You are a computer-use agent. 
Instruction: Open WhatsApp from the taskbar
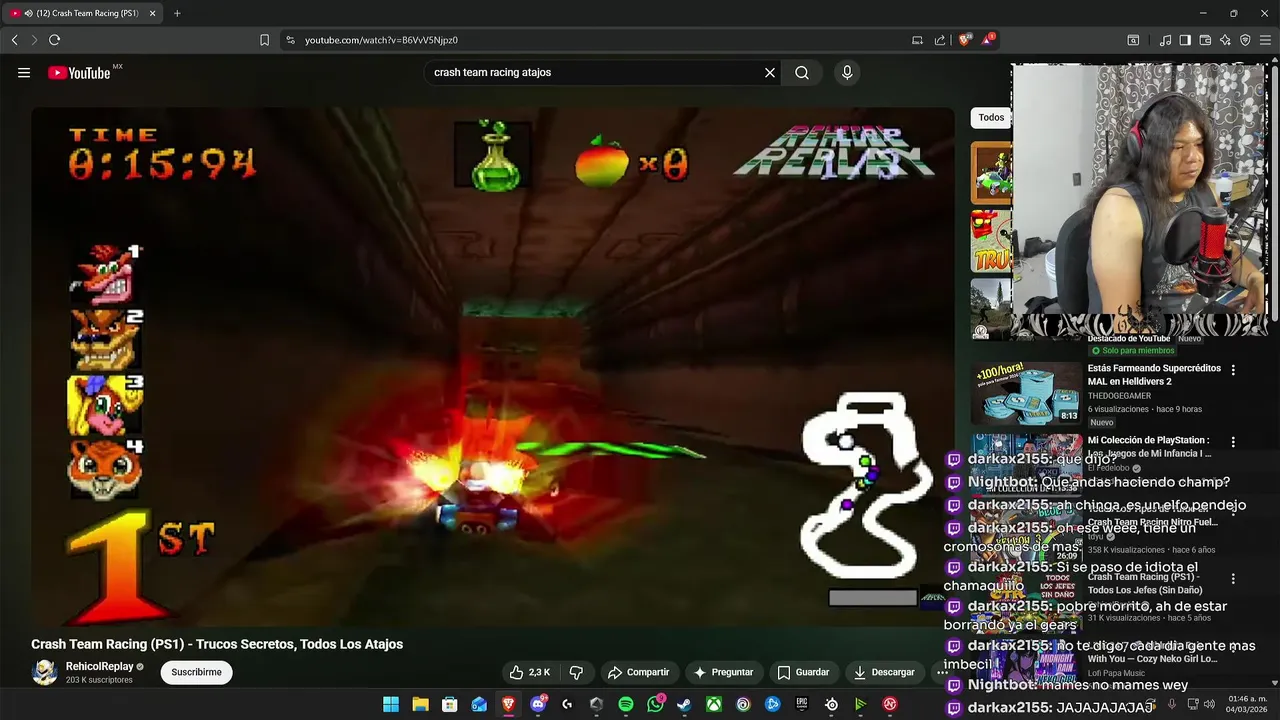tap(655, 704)
